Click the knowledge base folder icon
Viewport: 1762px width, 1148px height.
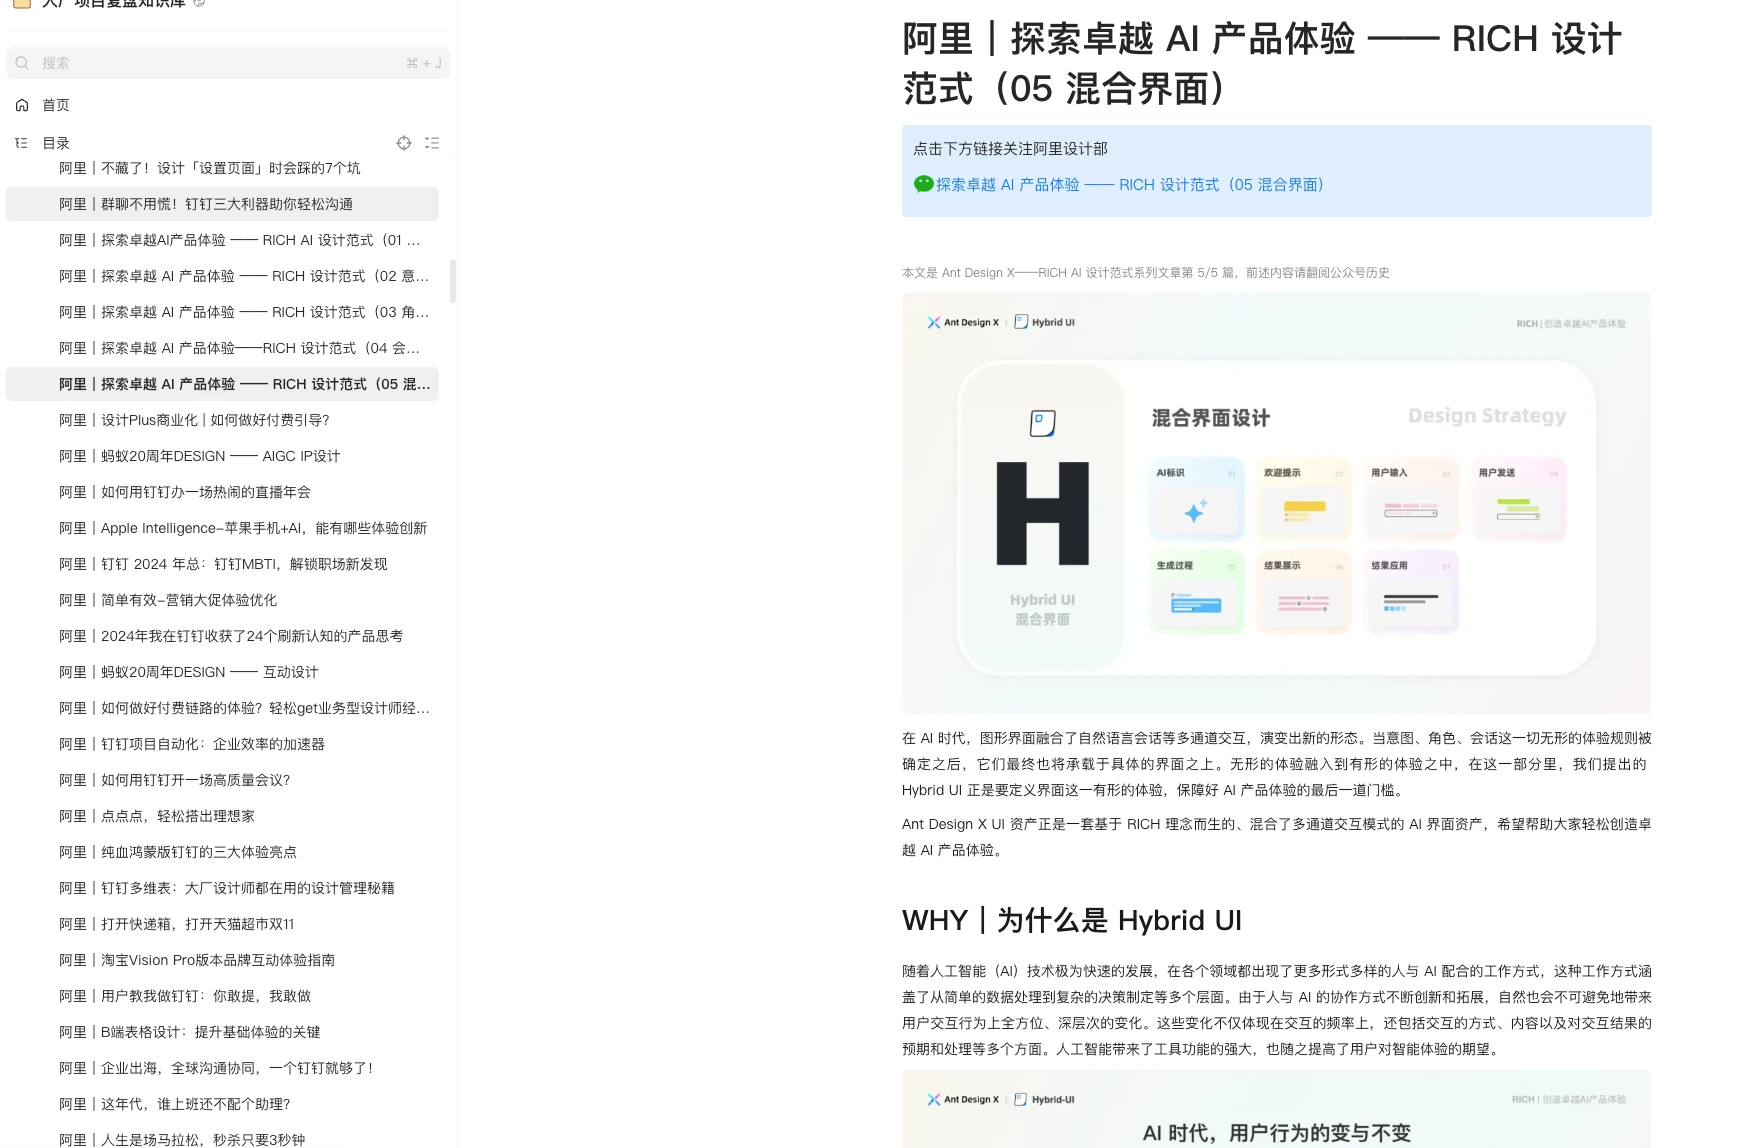tap(22, 3)
